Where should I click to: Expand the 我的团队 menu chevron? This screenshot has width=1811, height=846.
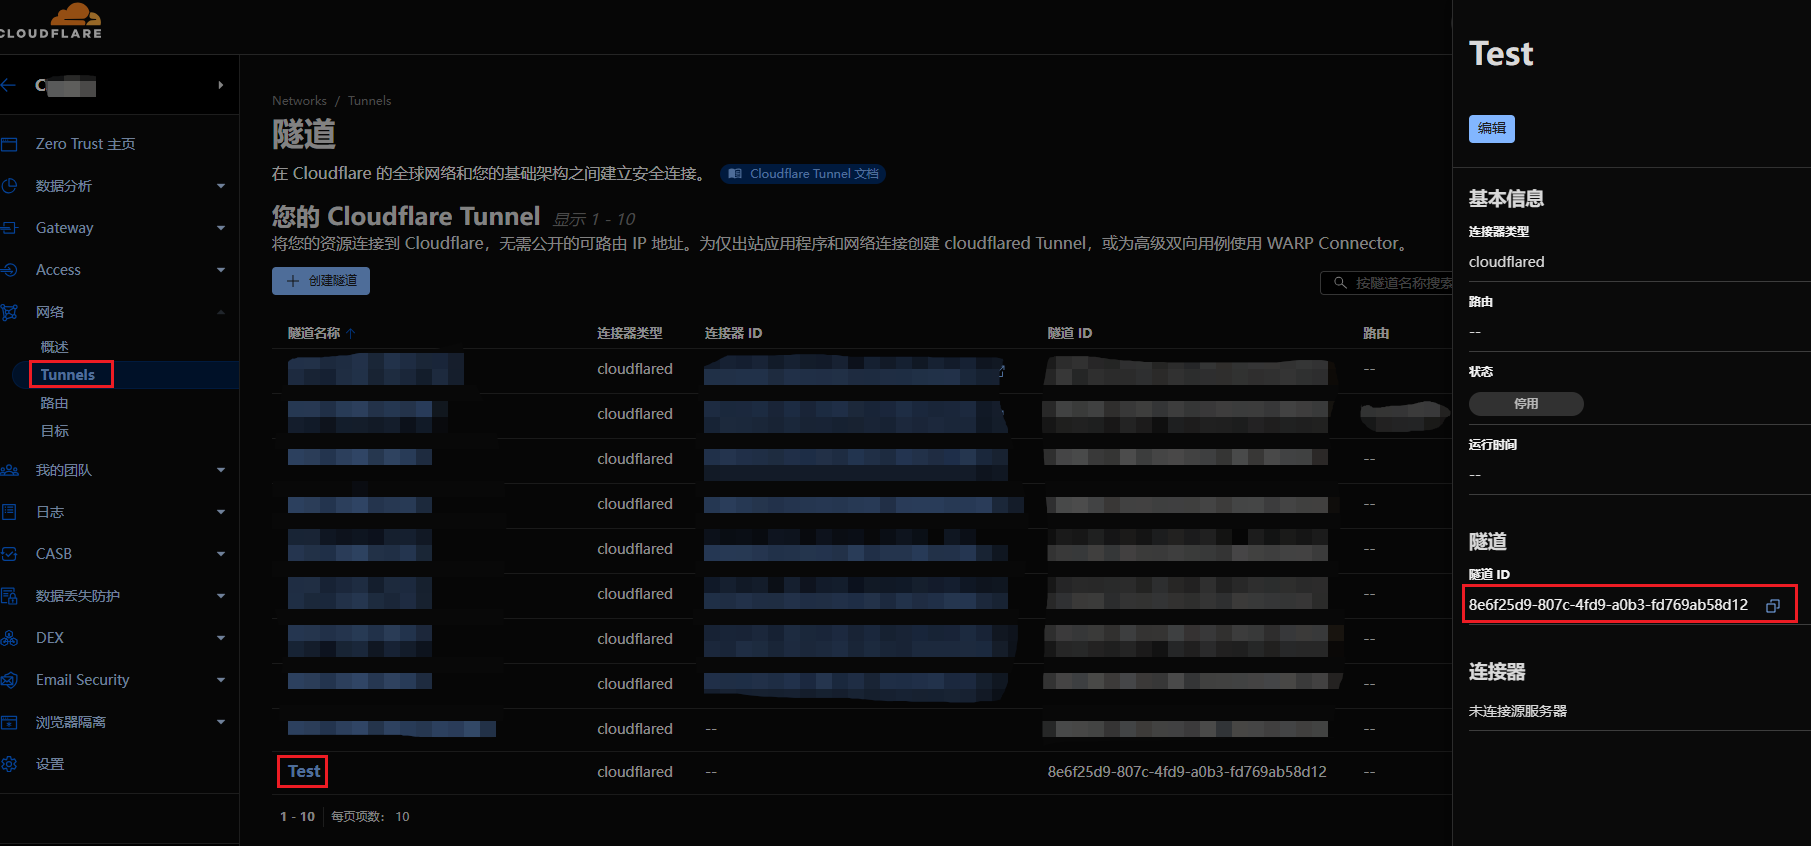click(x=221, y=470)
